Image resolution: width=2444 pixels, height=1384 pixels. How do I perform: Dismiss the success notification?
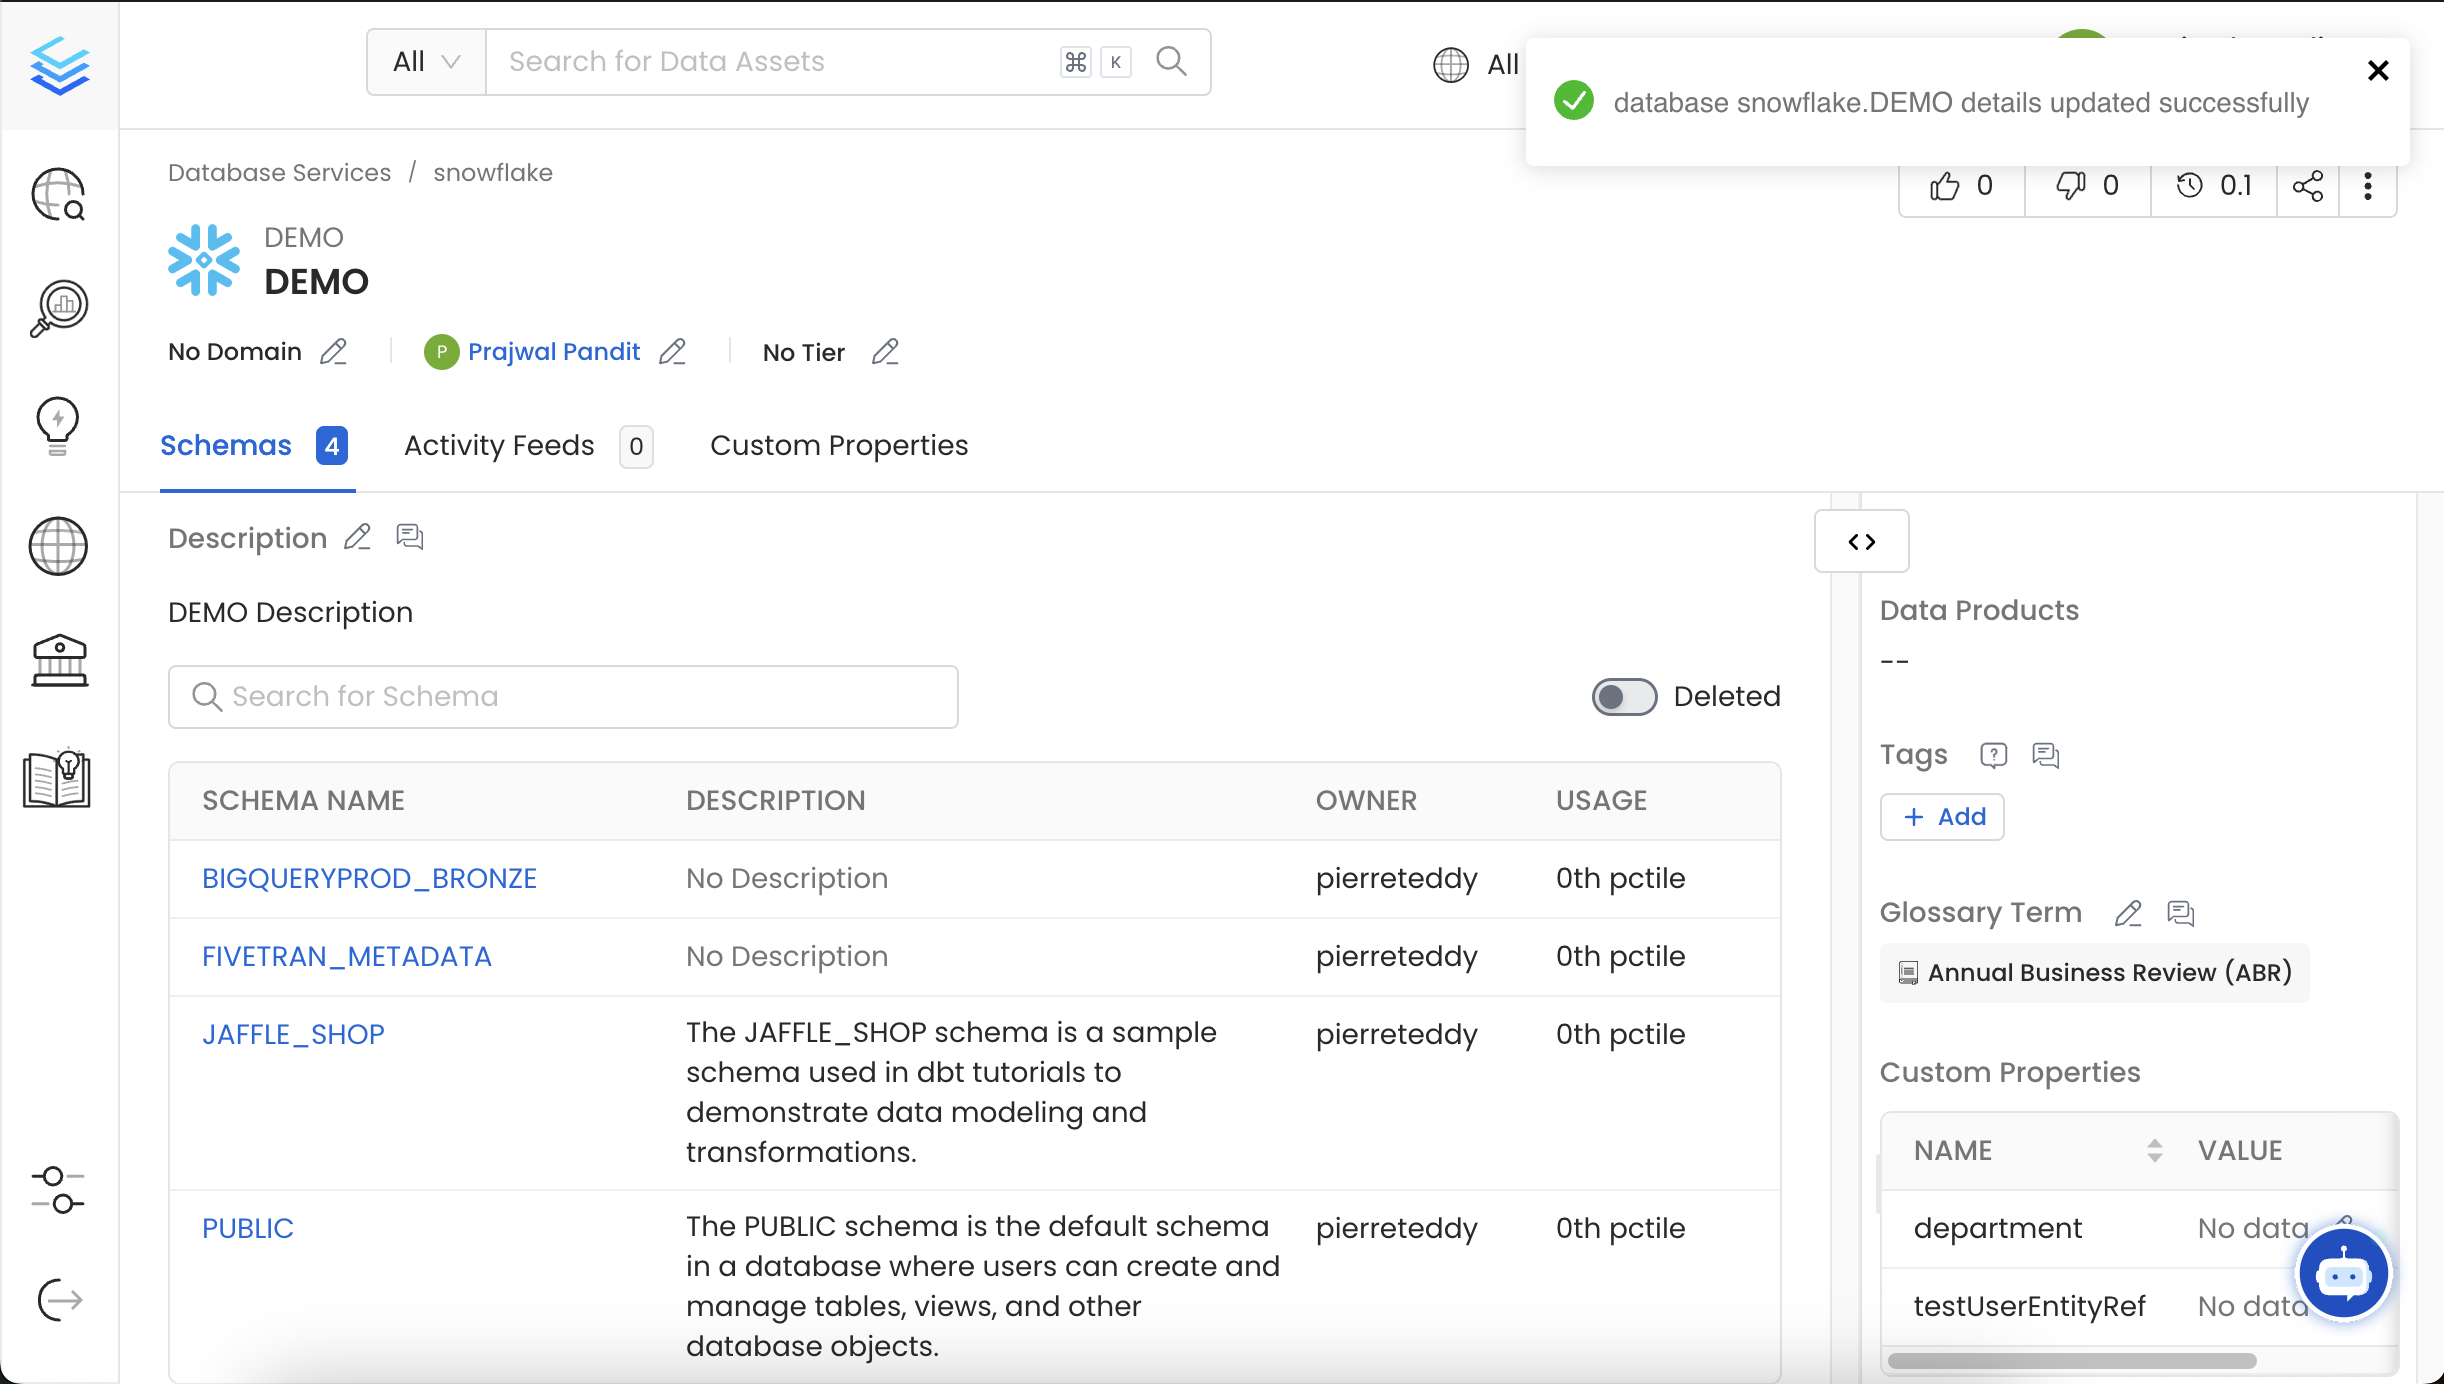click(x=2378, y=70)
